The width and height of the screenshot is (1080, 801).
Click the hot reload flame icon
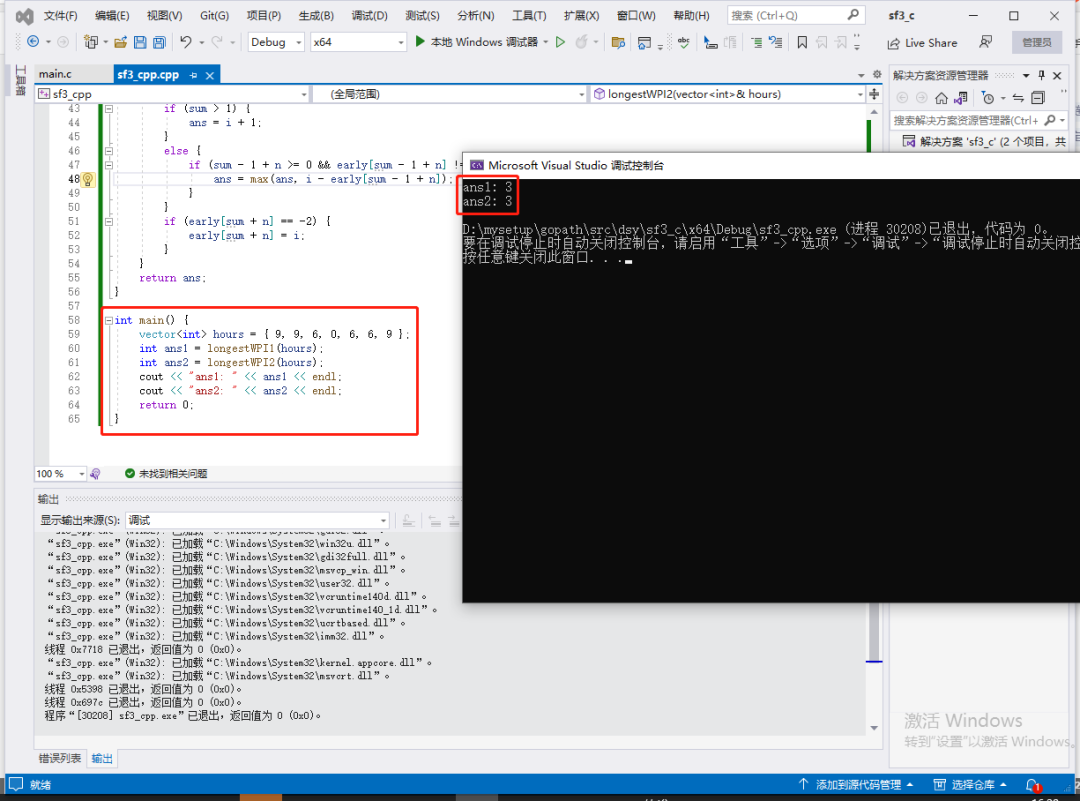coord(582,42)
